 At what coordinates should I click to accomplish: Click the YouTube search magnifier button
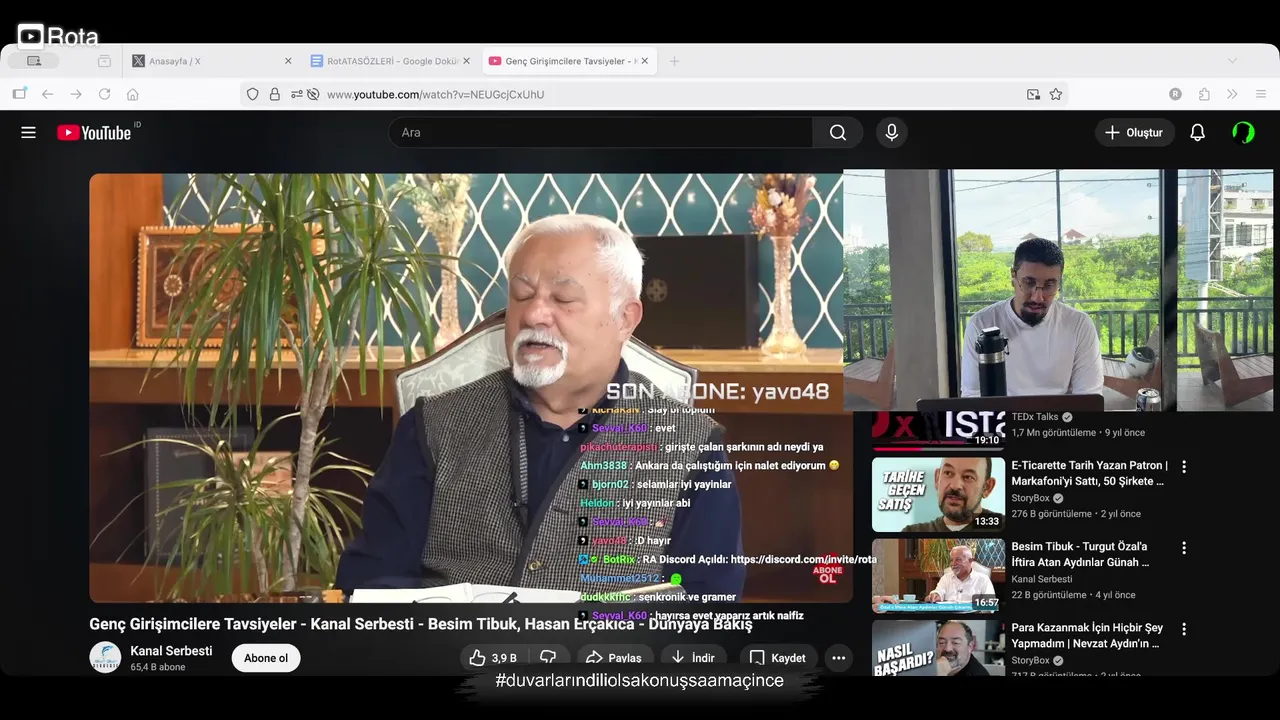838,132
